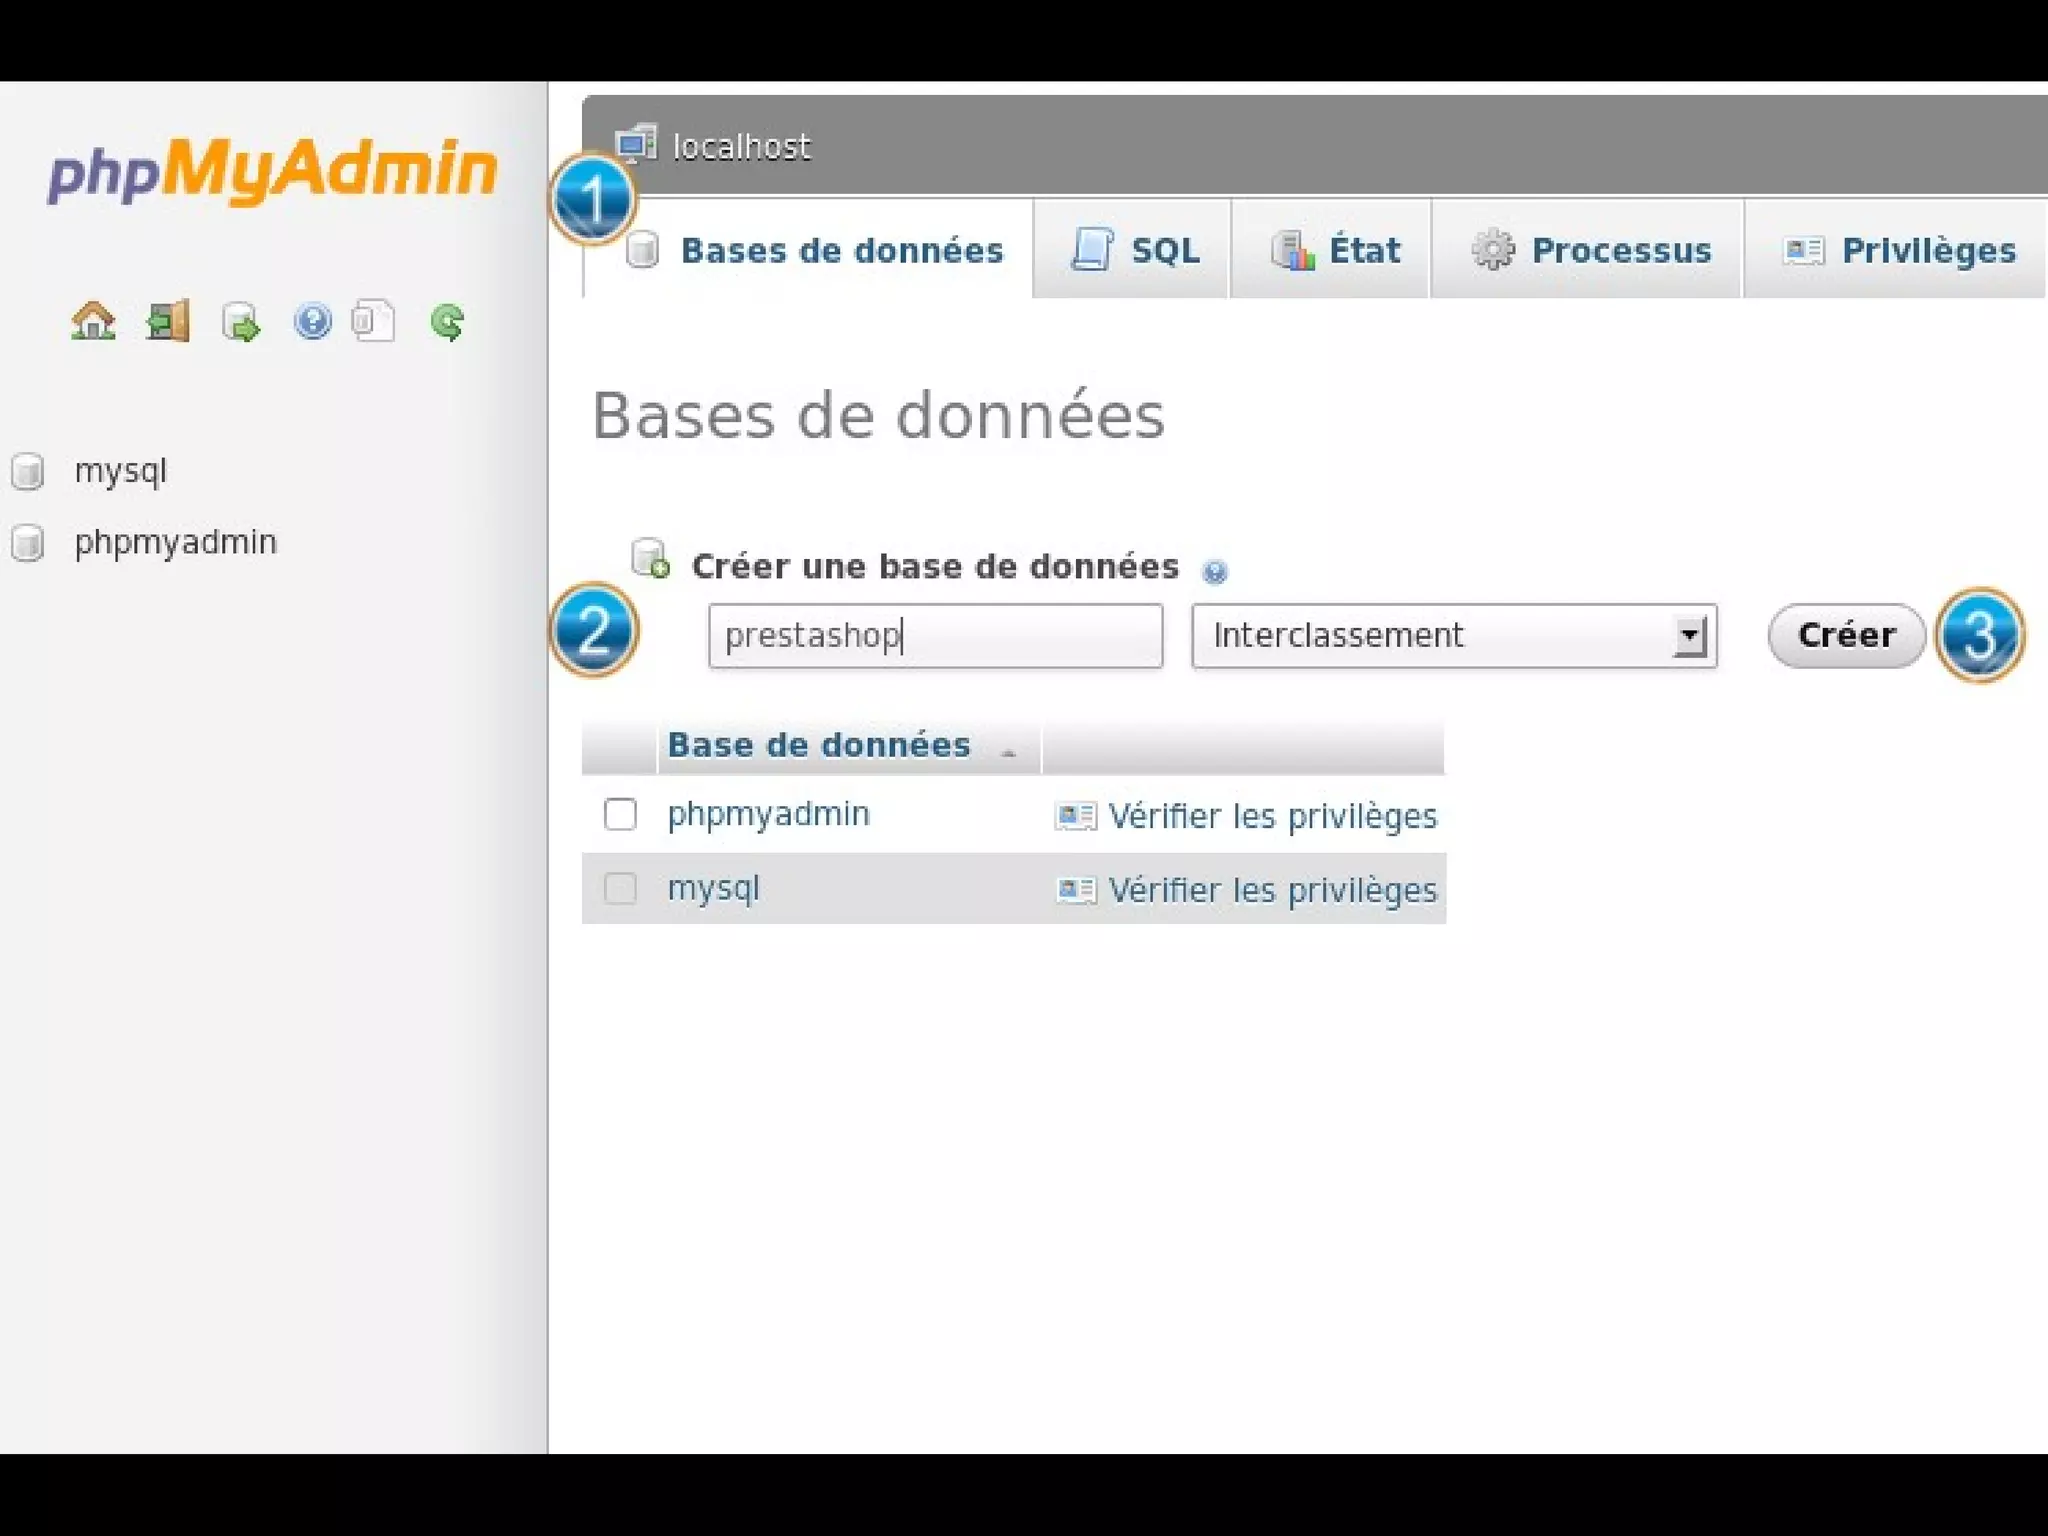
Task: Open mysql database link in table
Action: coord(713,888)
